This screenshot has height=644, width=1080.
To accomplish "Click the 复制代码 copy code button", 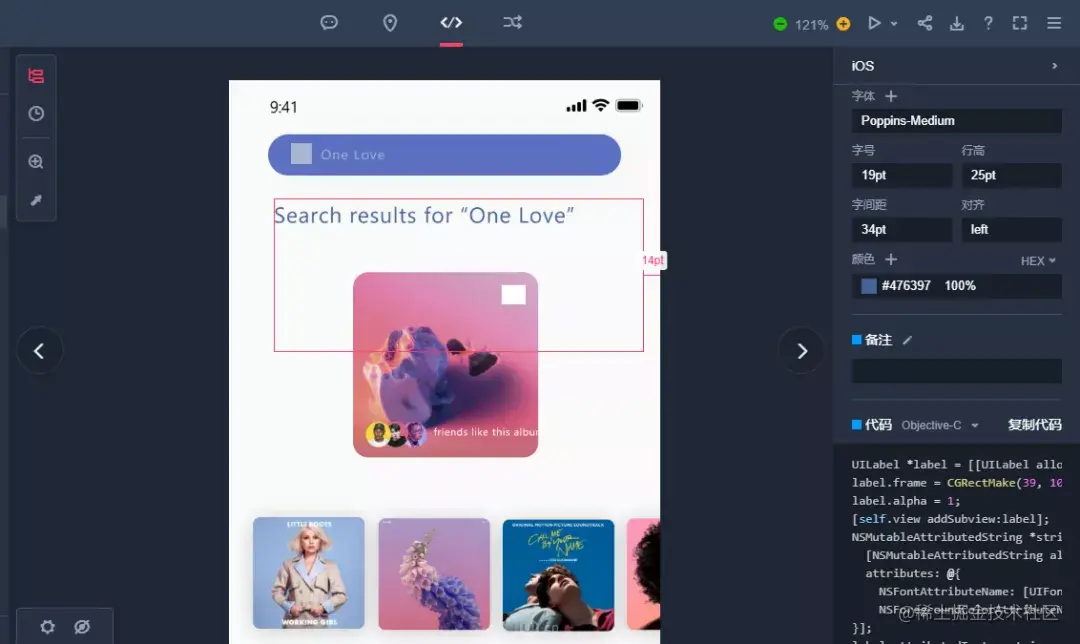I will (1035, 425).
